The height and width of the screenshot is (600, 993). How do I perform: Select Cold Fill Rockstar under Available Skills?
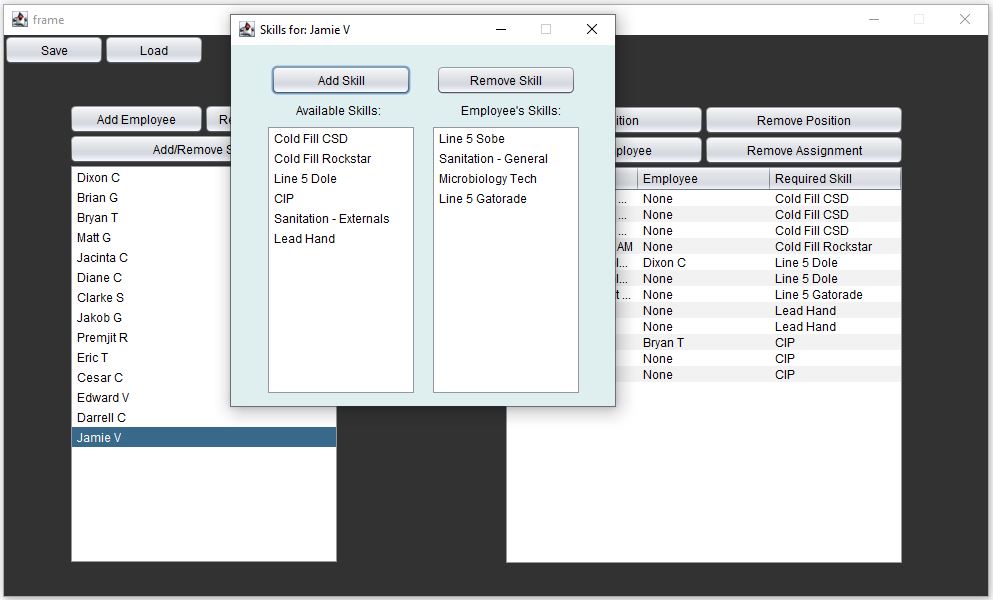click(322, 158)
